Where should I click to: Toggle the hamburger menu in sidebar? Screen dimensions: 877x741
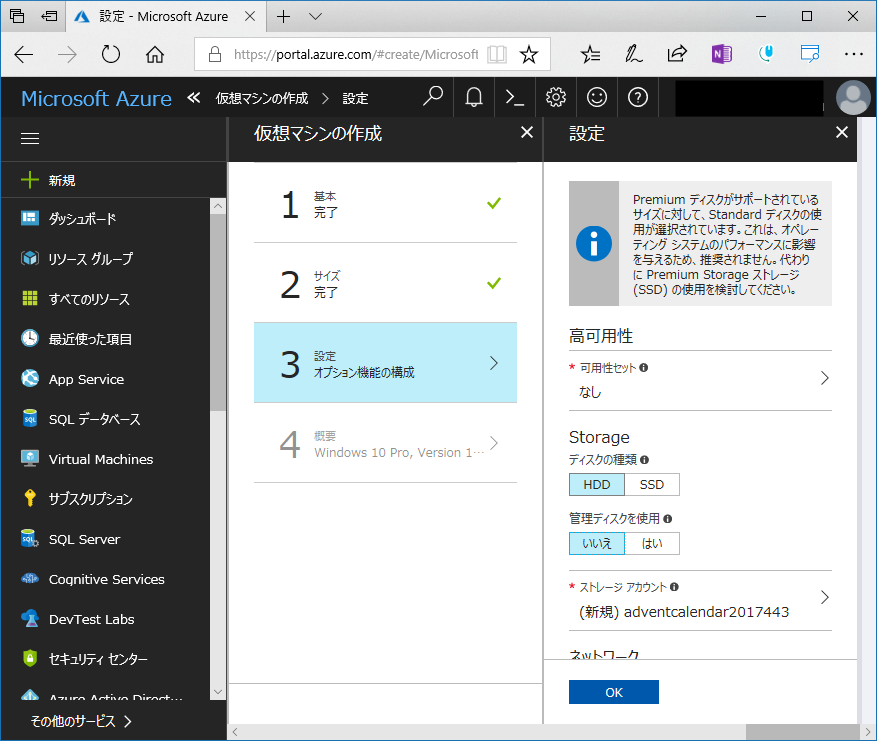coord(30,138)
